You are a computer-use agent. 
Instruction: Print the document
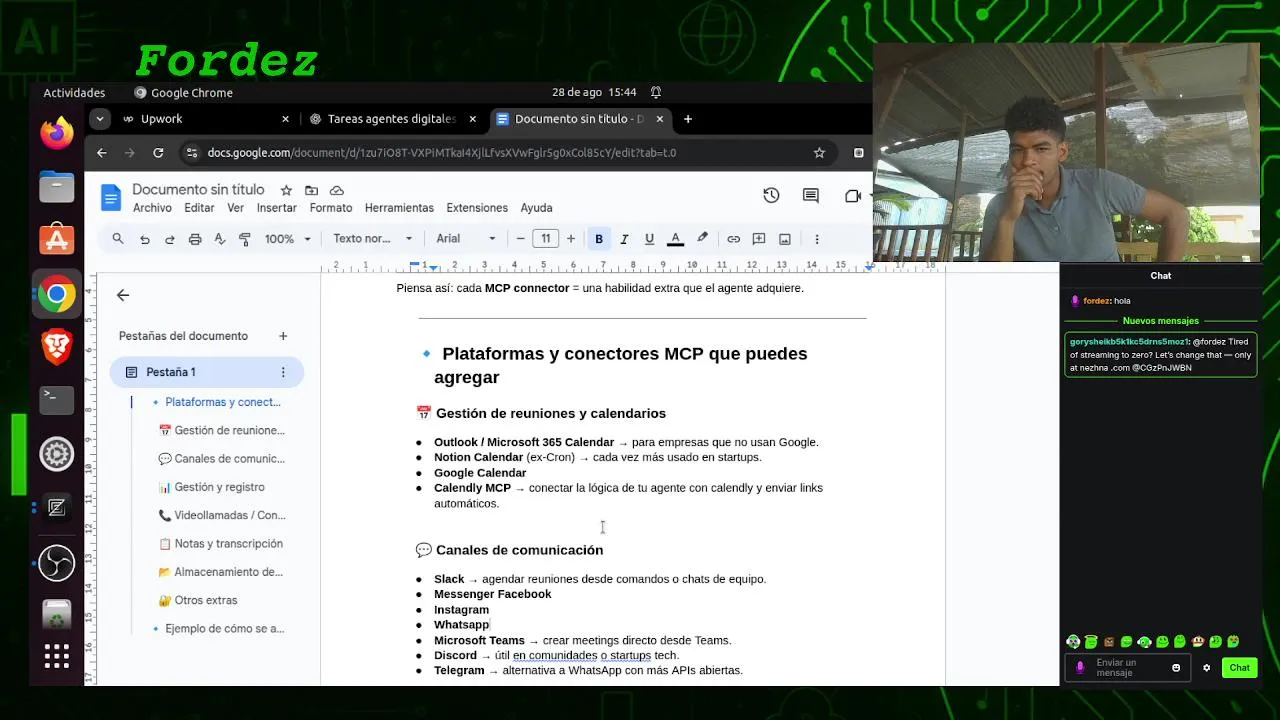click(x=195, y=239)
